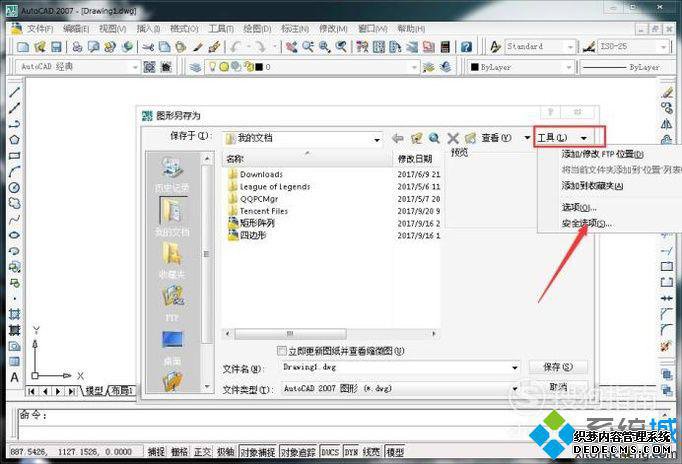Open 历史记录 in dialog places sidebar
The image size is (682, 464).
coord(172,175)
